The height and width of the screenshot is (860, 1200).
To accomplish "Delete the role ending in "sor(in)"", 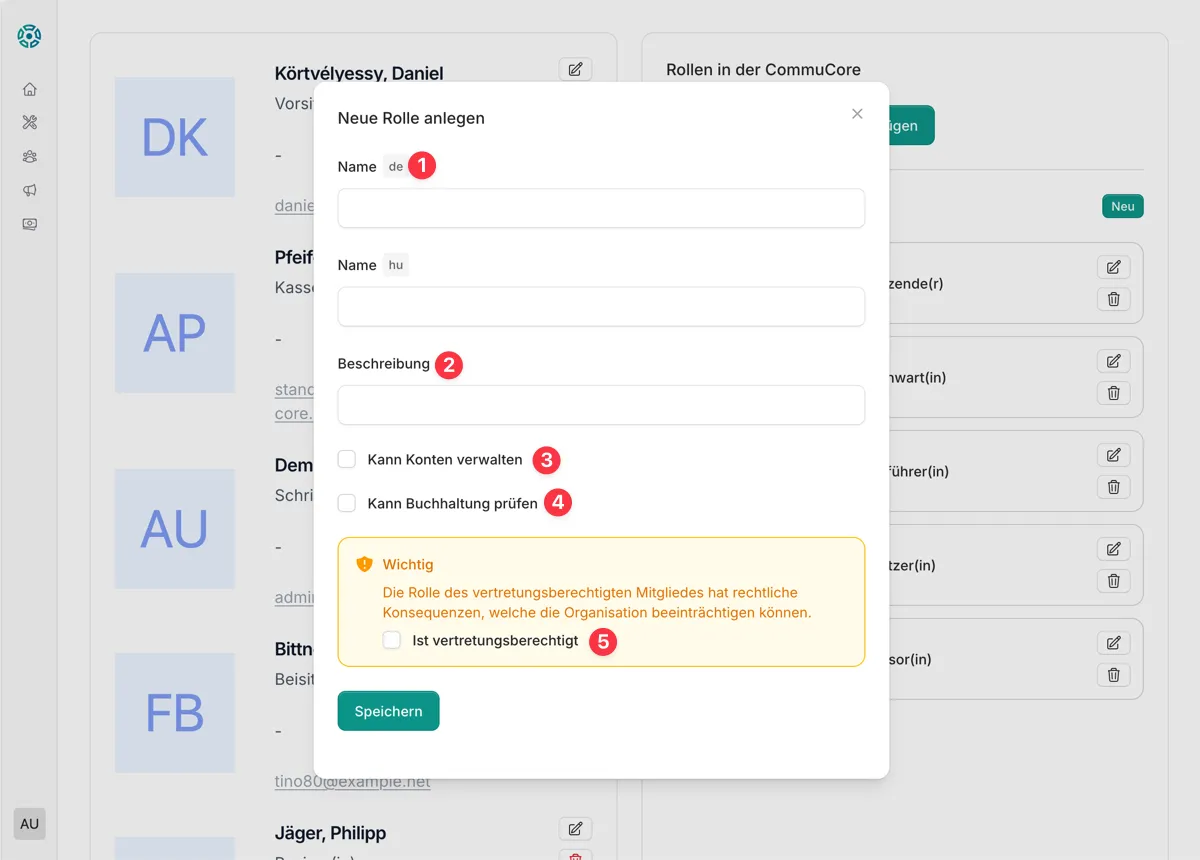I will (x=1113, y=675).
